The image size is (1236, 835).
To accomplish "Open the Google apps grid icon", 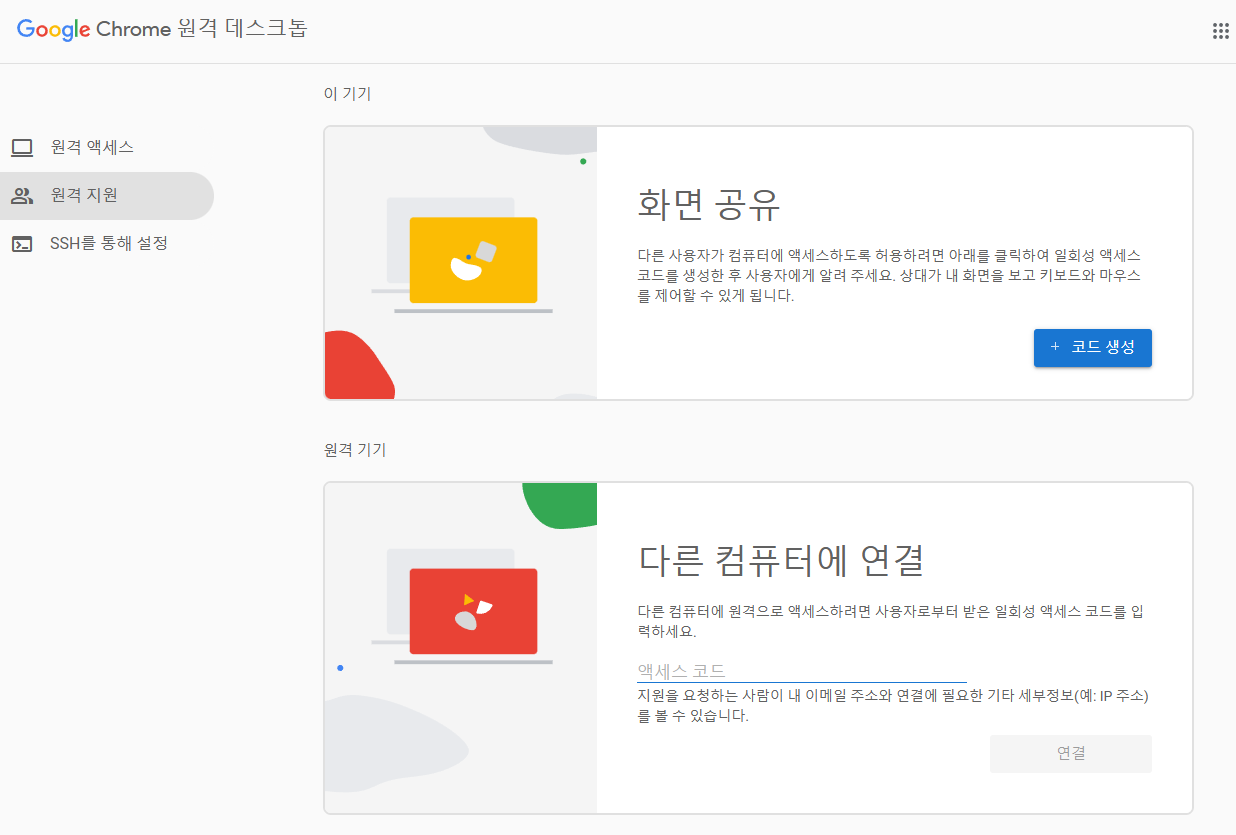I will point(1220,31).
